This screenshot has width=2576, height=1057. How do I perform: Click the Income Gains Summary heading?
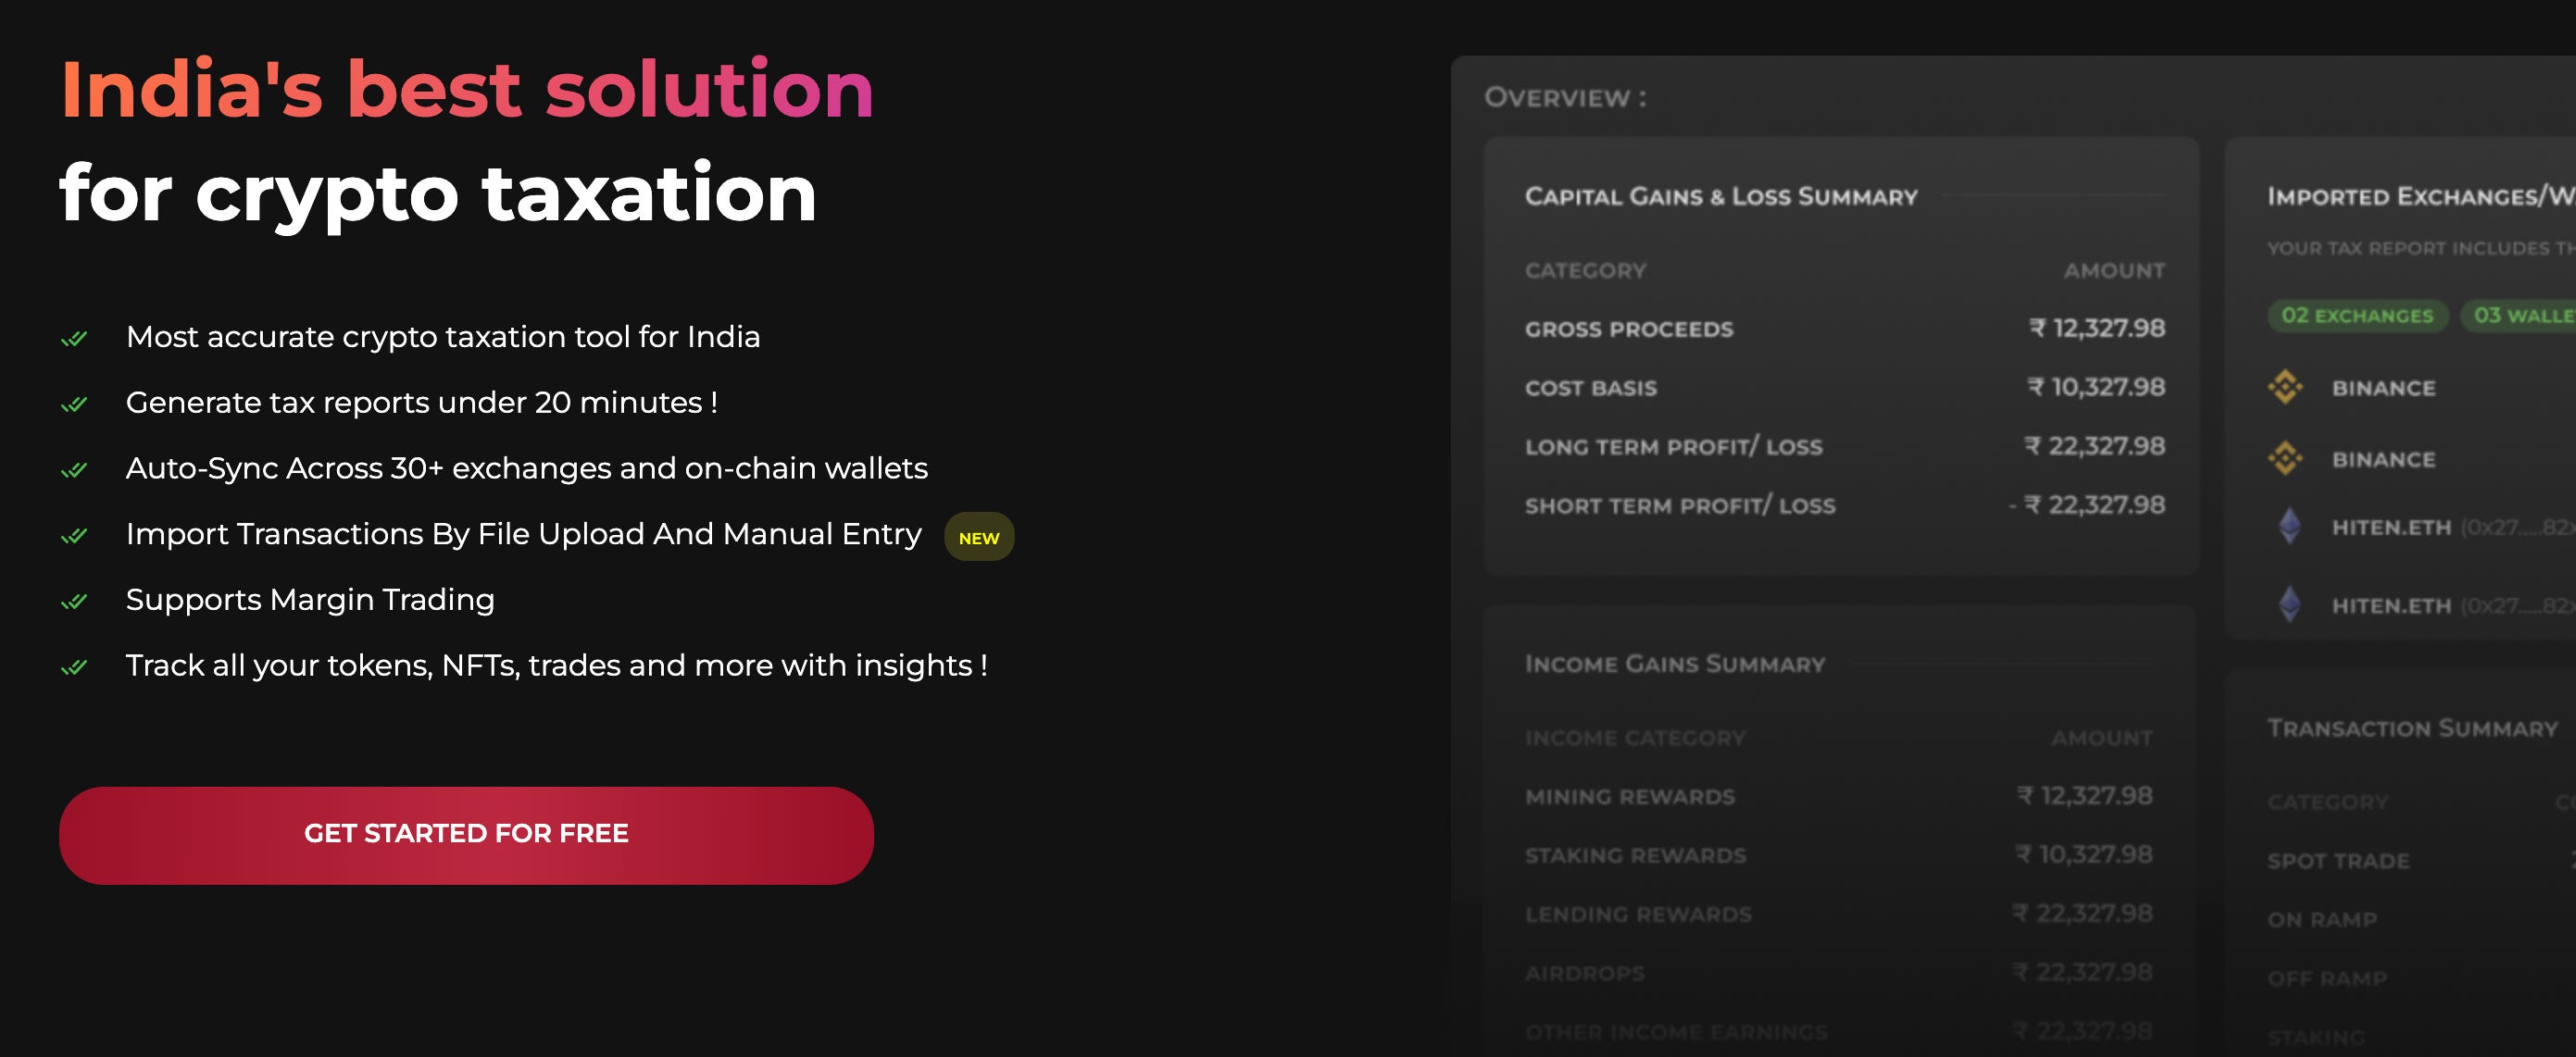[x=1674, y=664]
